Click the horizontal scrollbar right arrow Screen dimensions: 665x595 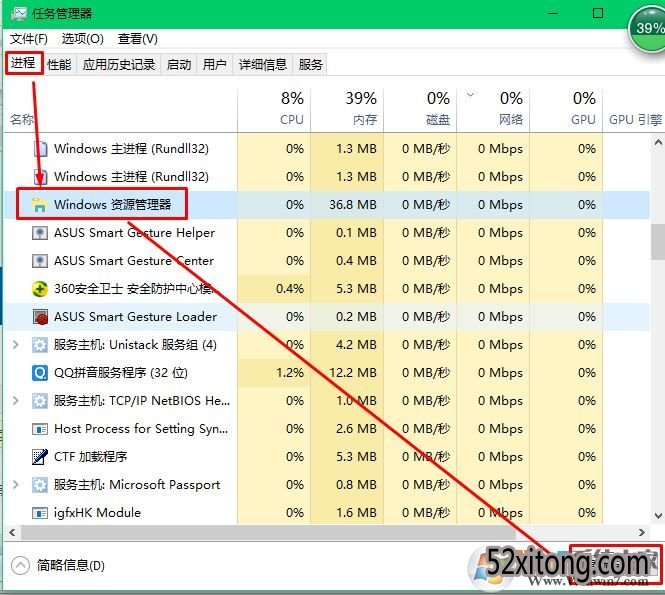pyautogui.click(x=641, y=532)
